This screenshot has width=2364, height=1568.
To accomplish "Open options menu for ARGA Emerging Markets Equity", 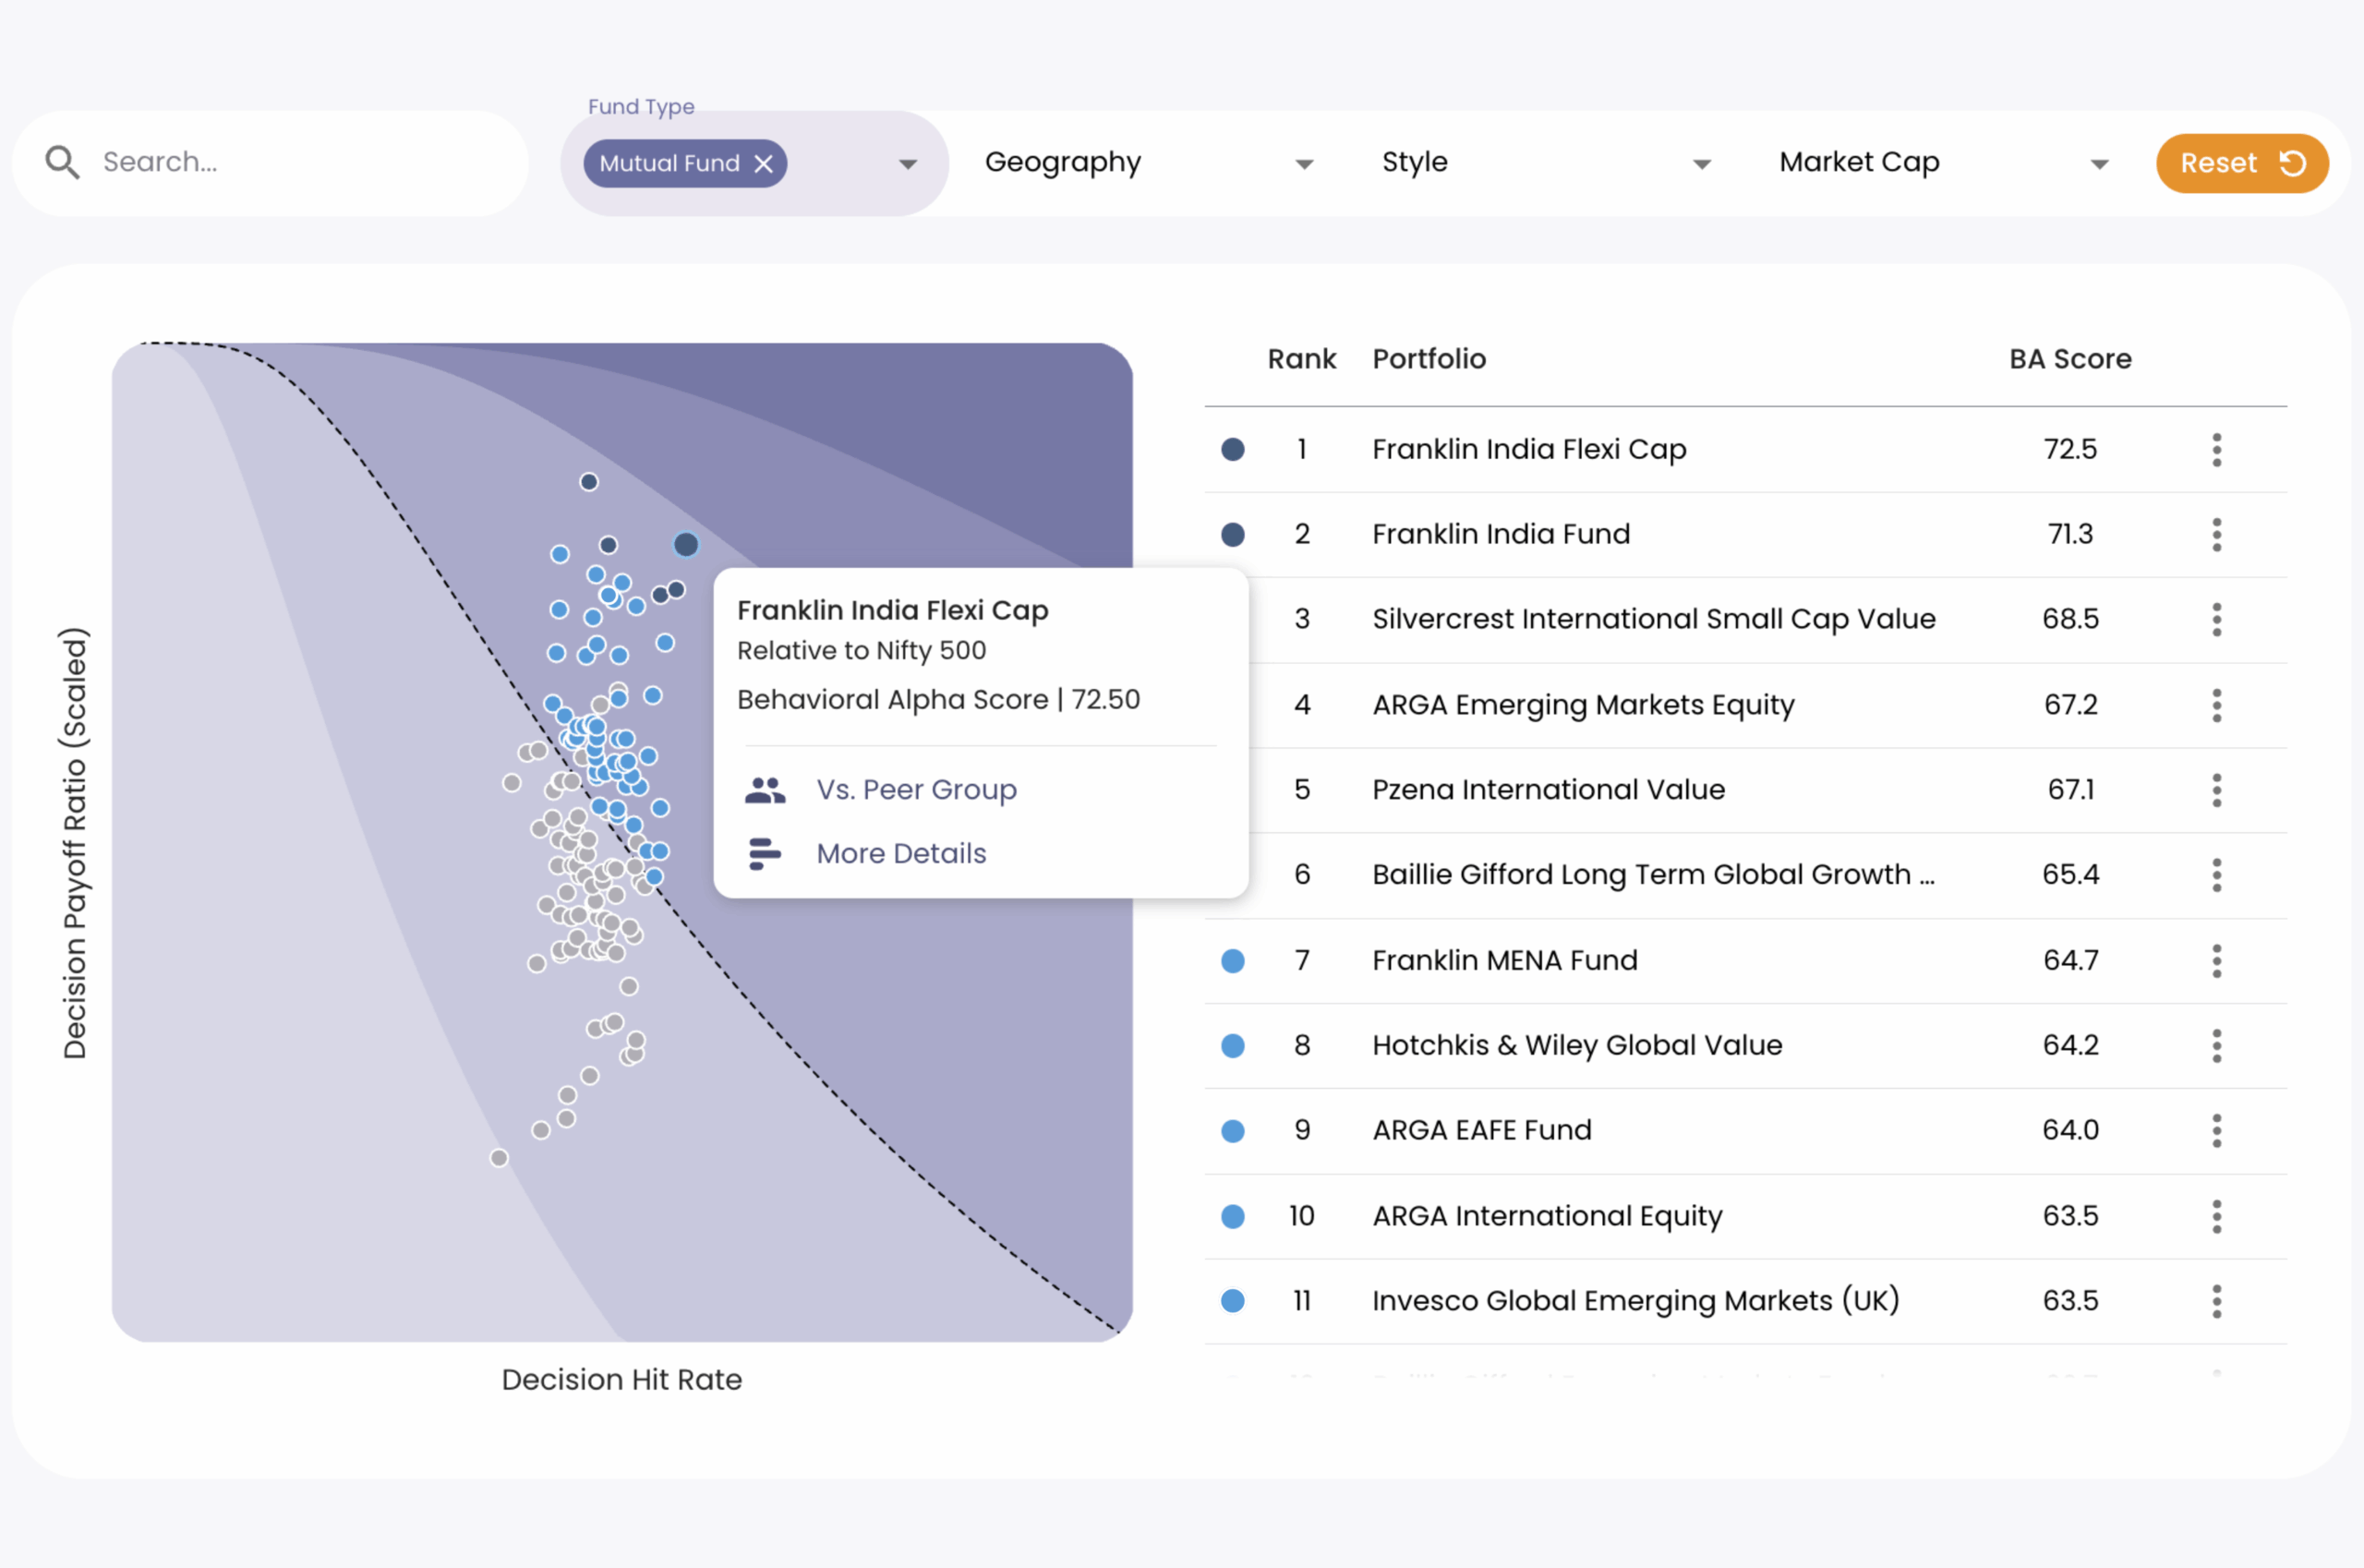I will [x=2216, y=705].
